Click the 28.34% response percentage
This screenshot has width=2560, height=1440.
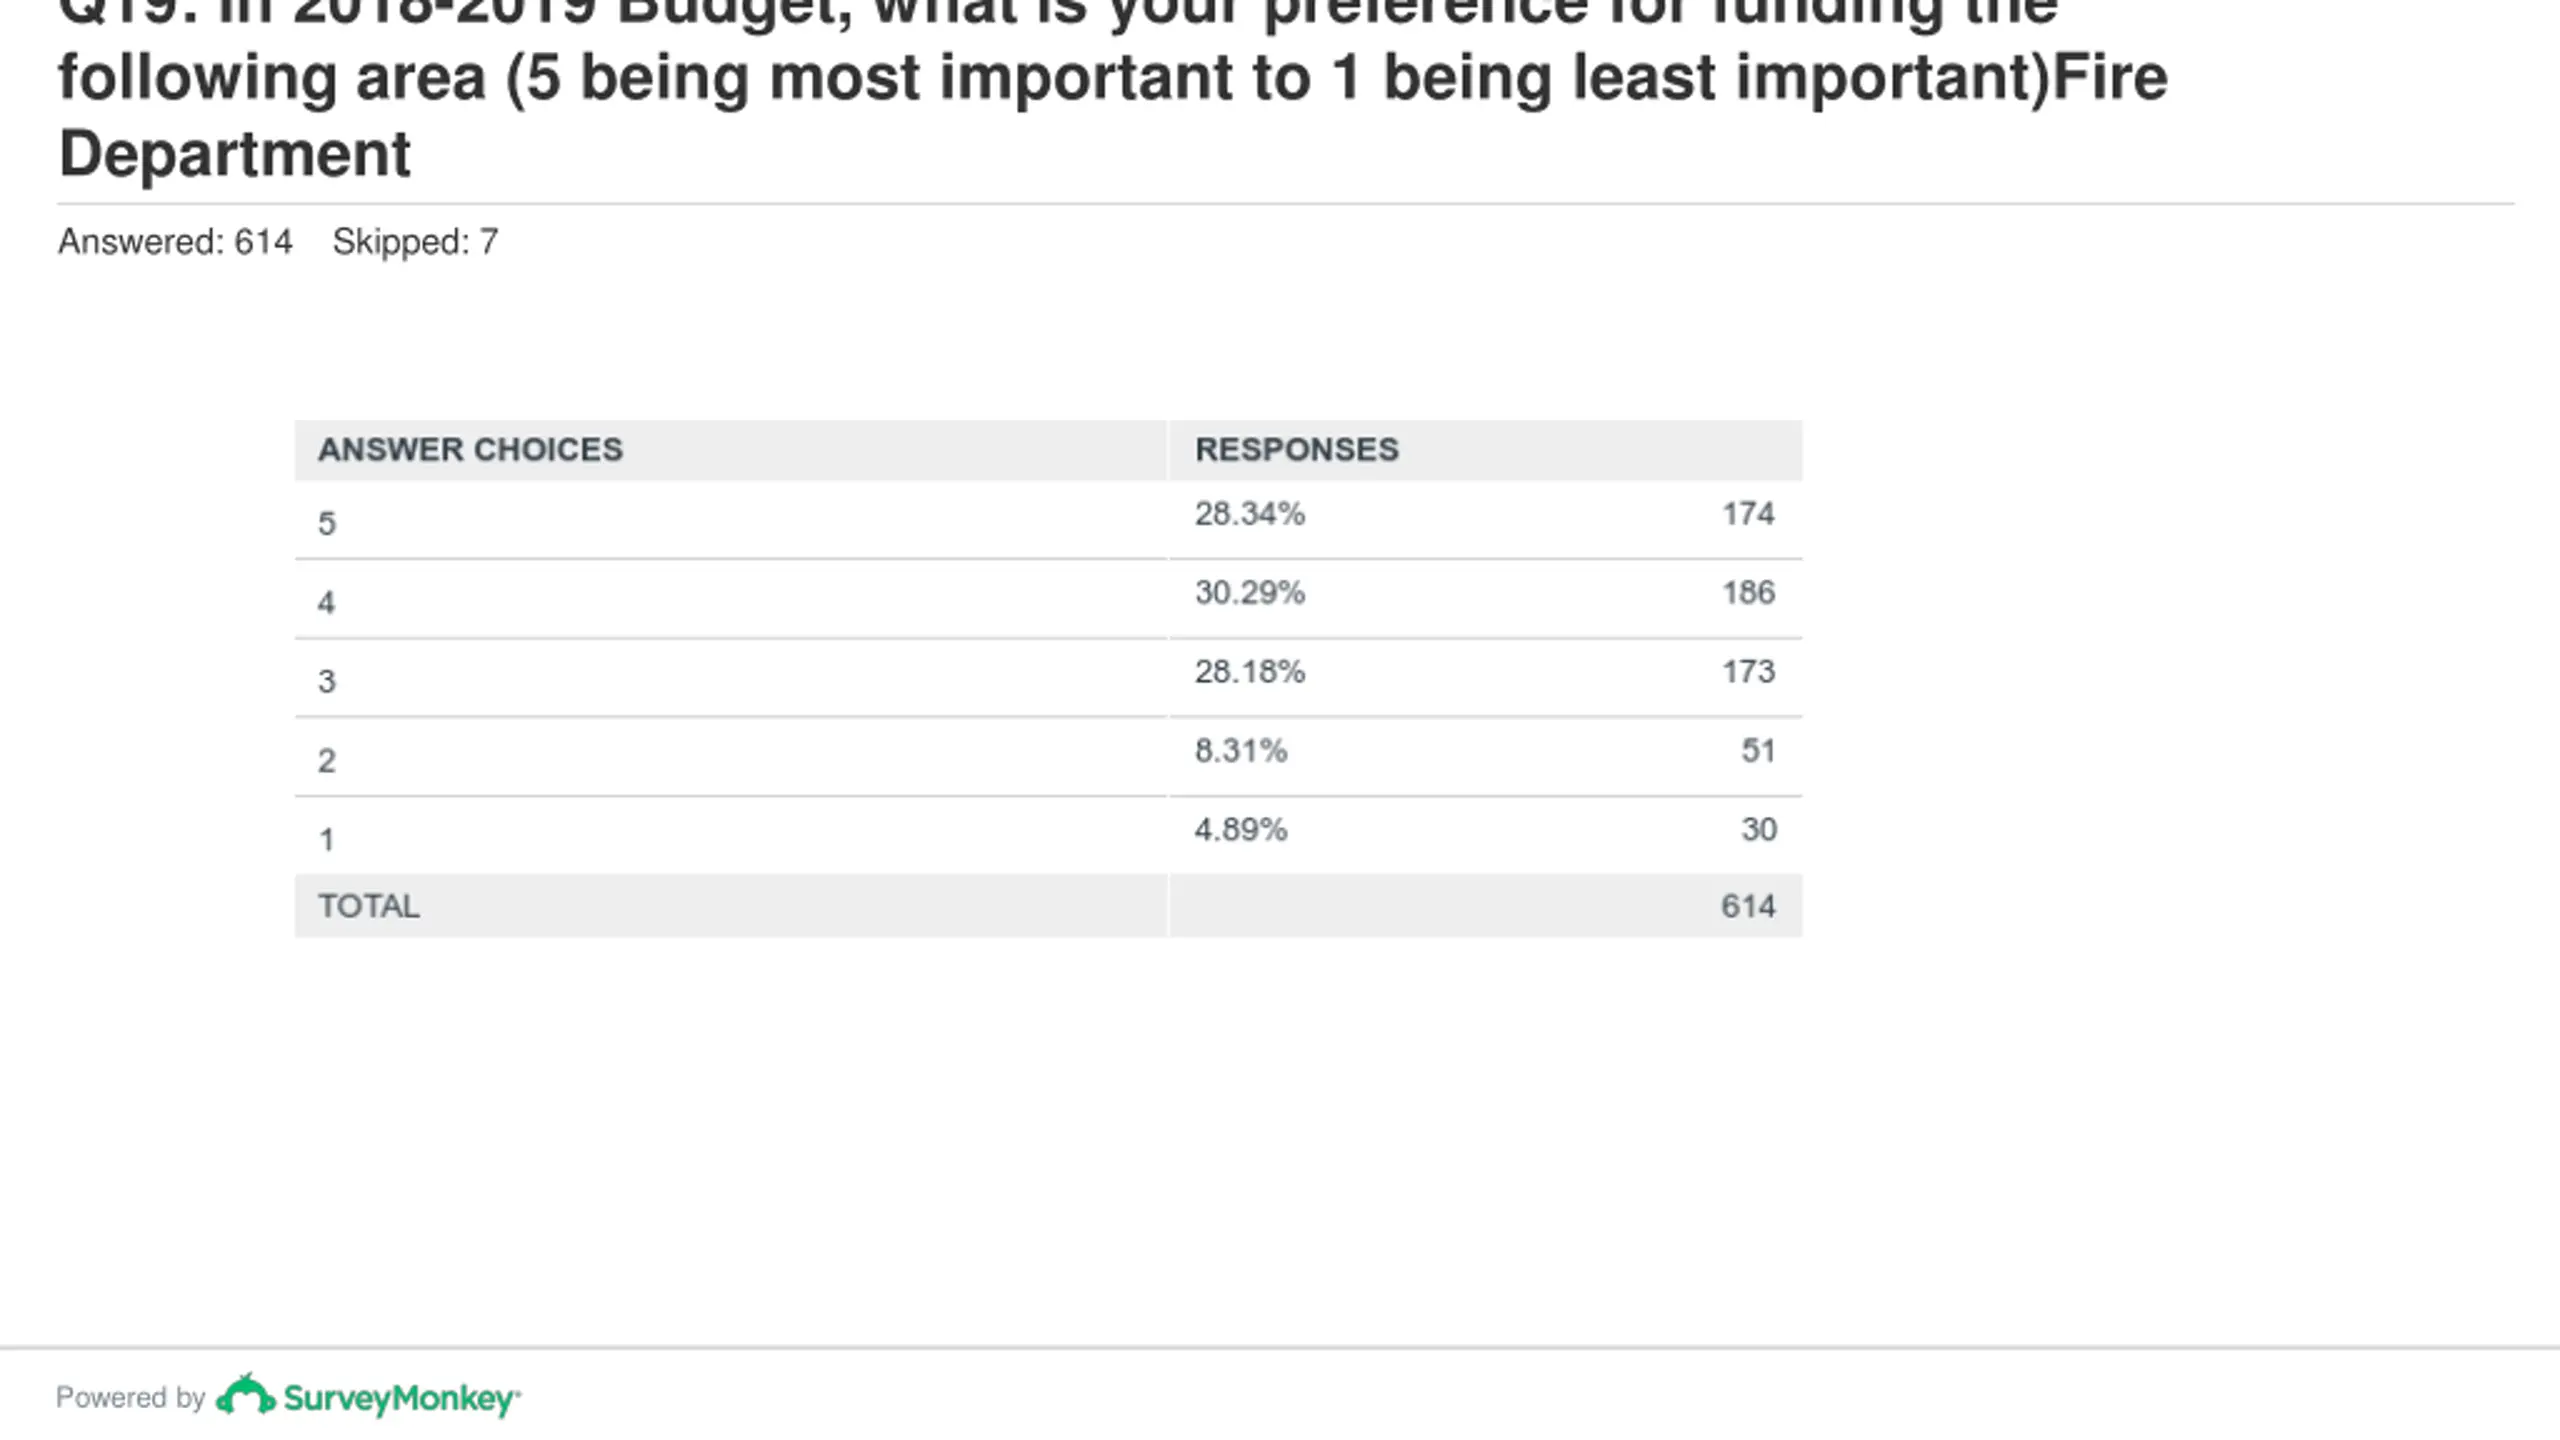pyautogui.click(x=1249, y=514)
